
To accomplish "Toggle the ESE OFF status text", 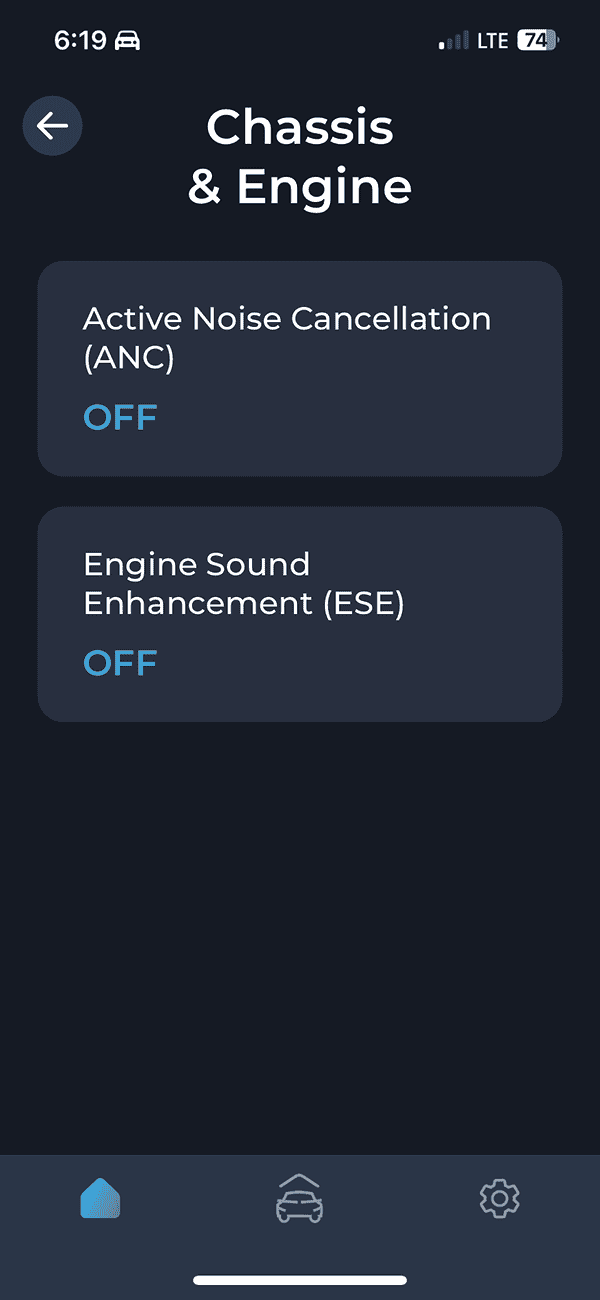I will (x=120, y=663).
